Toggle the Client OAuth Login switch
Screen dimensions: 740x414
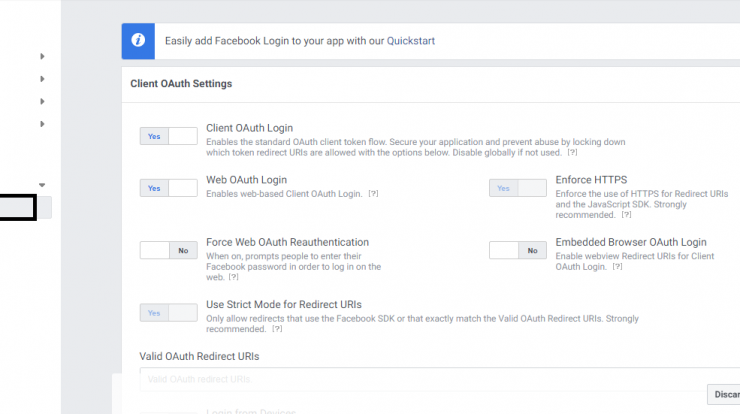[168, 136]
